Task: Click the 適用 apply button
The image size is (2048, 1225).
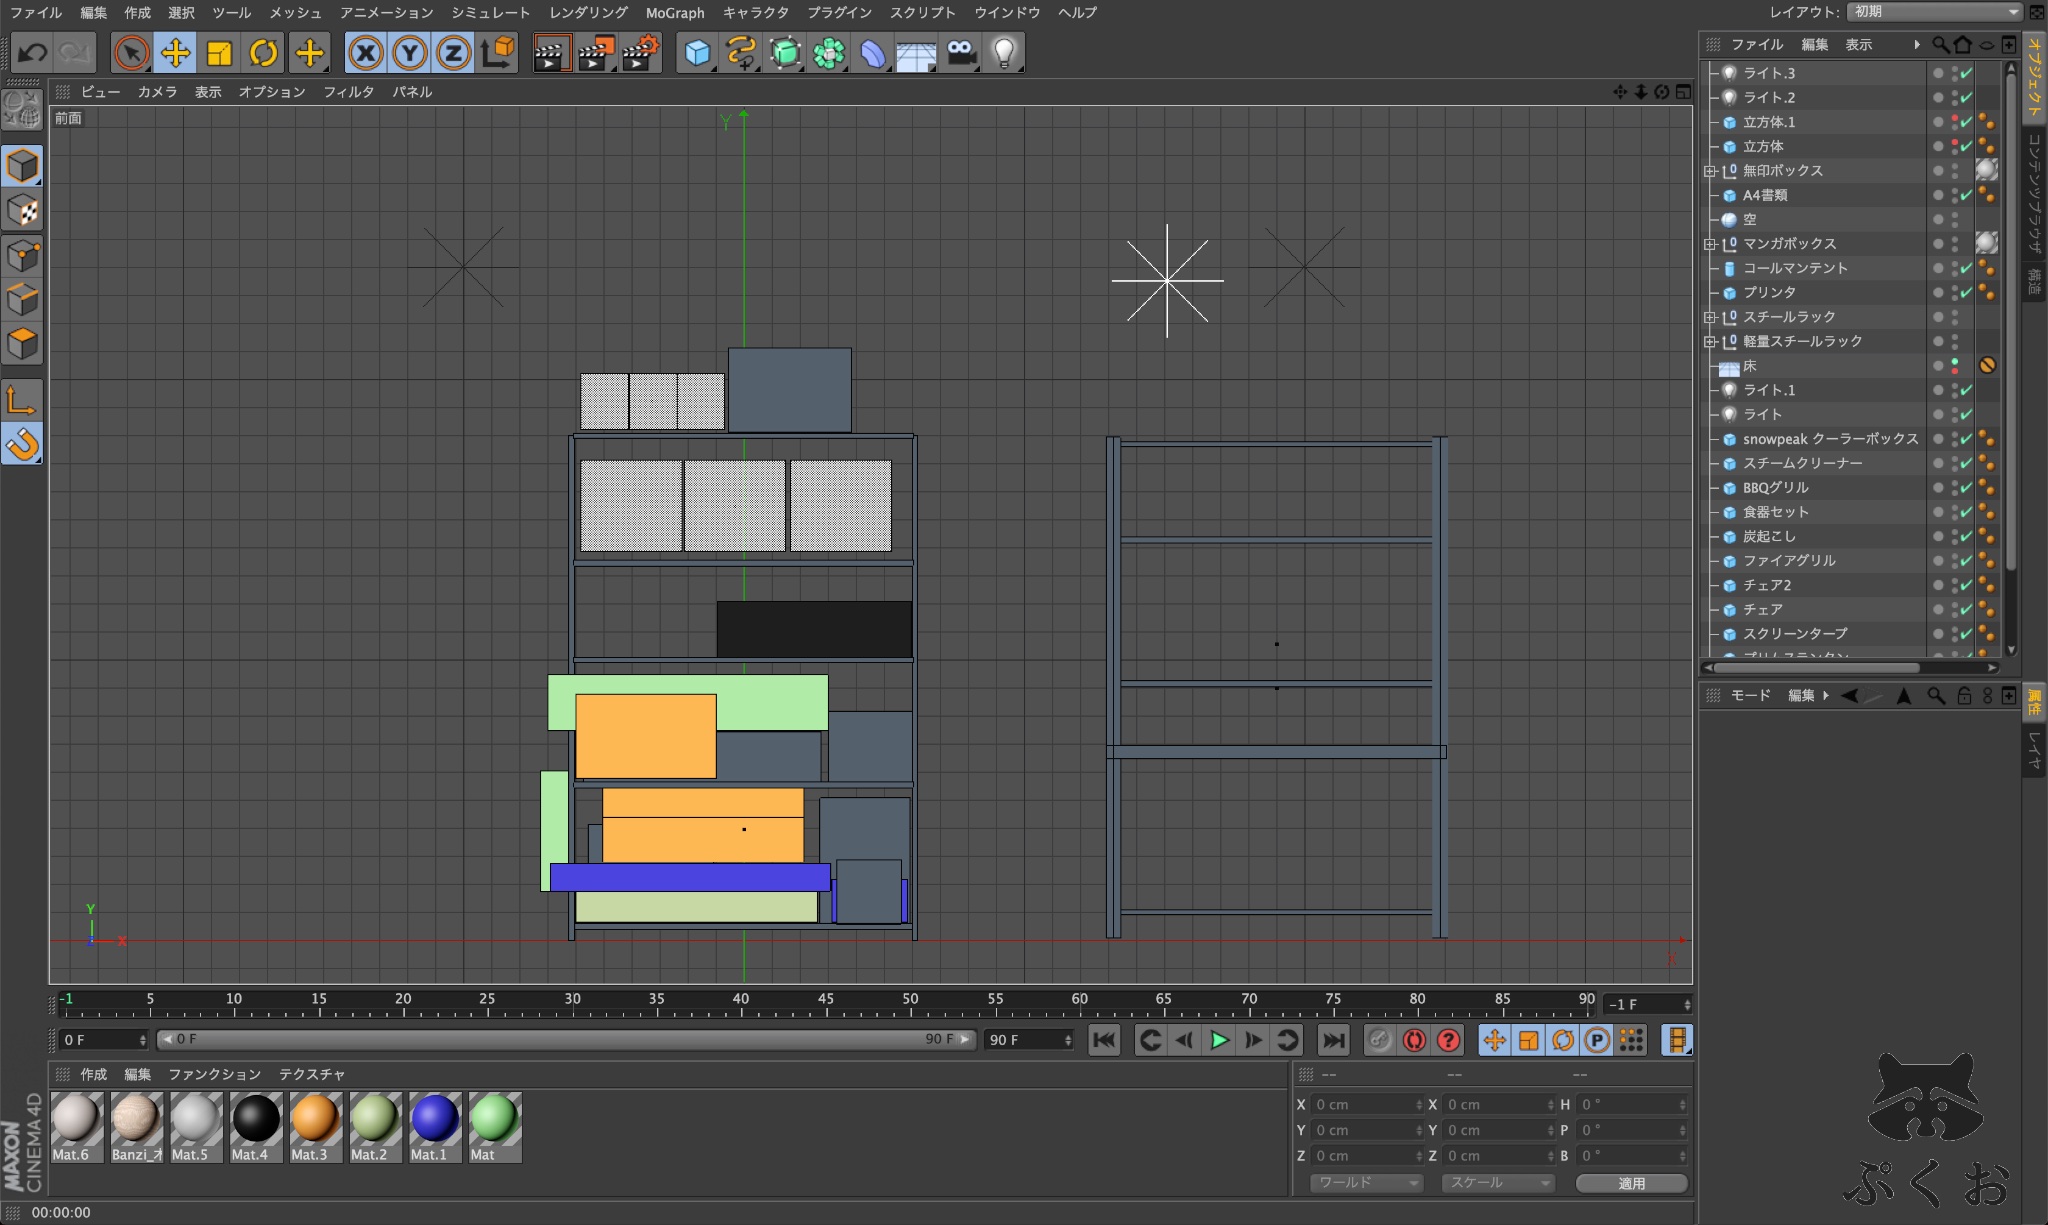Action: [x=1631, y=1183]
